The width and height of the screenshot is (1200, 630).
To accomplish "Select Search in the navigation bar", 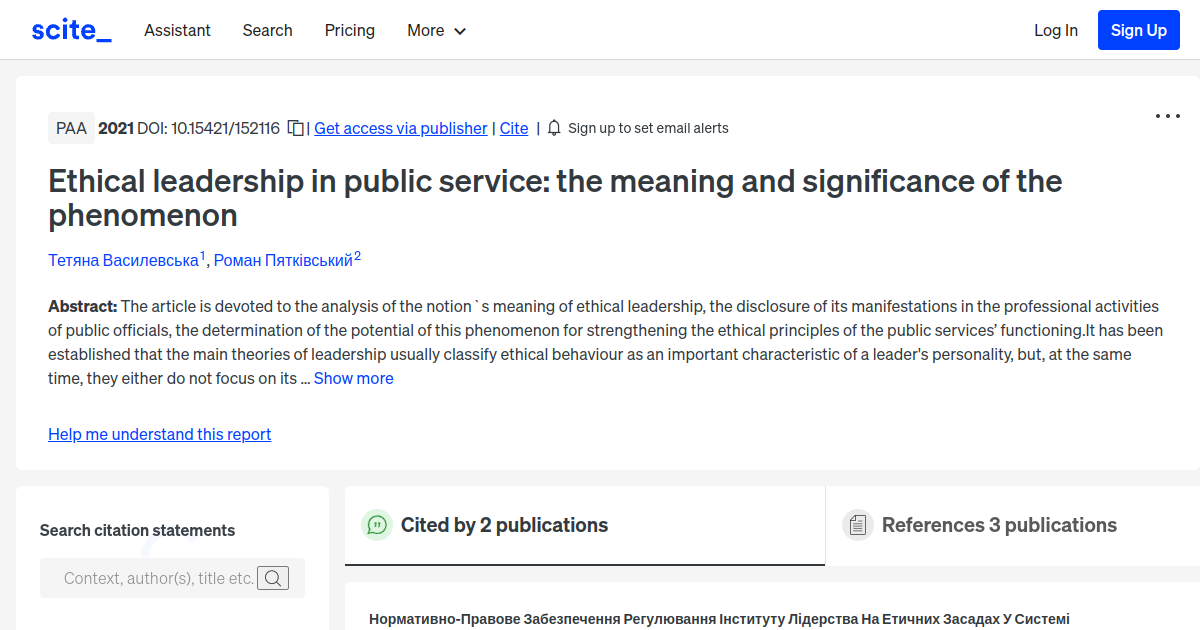I will [x=267, y=31].
